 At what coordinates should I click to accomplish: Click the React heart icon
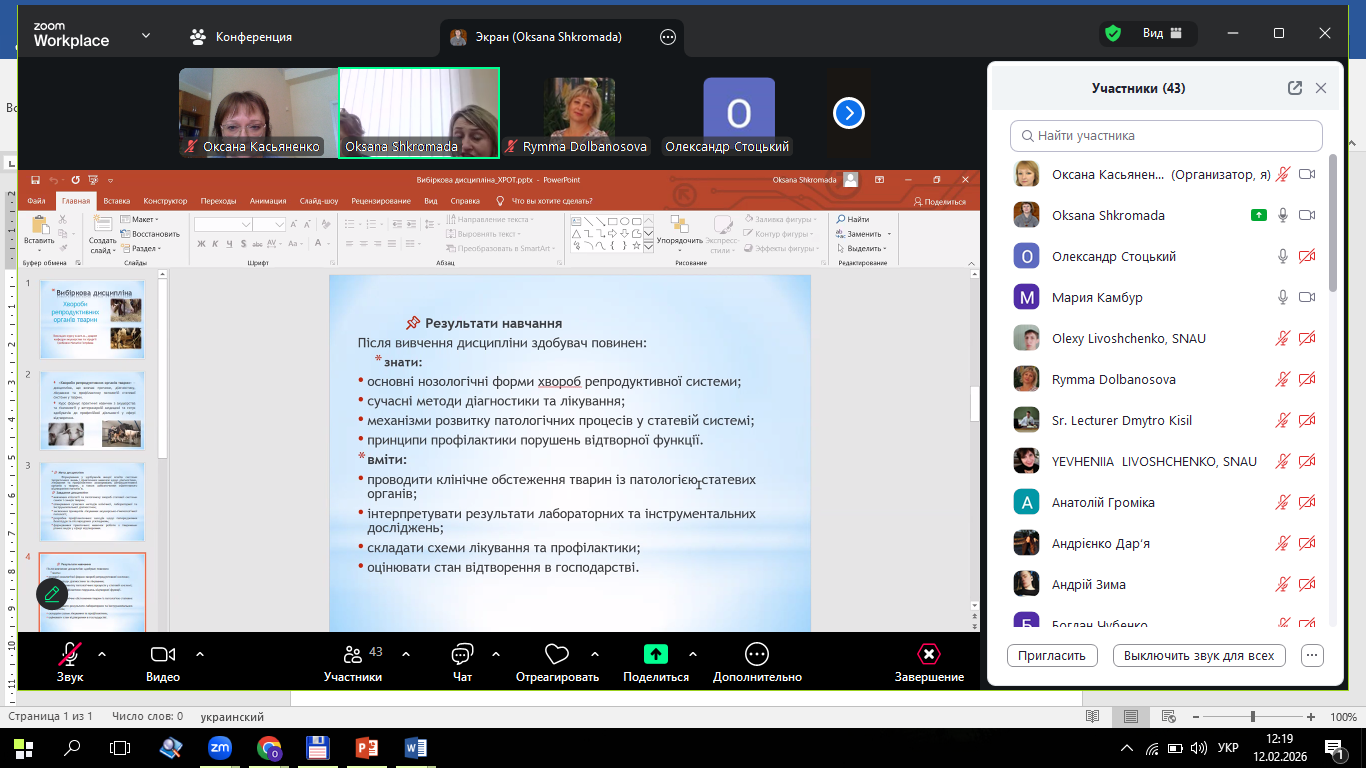pyautogui.click(x=557, y=656)
